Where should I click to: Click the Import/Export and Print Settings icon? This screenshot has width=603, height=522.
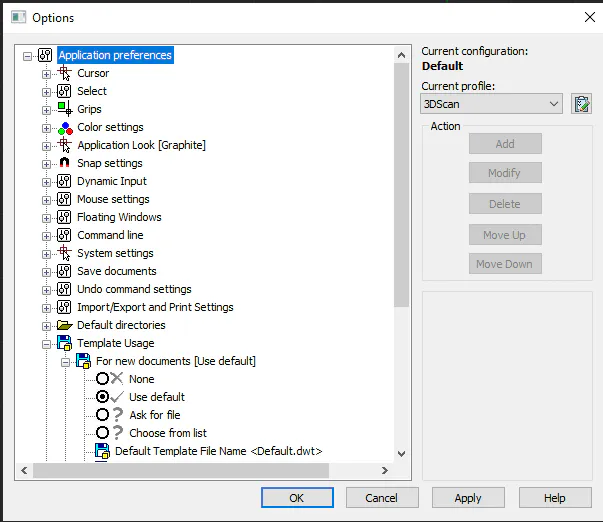64,307
